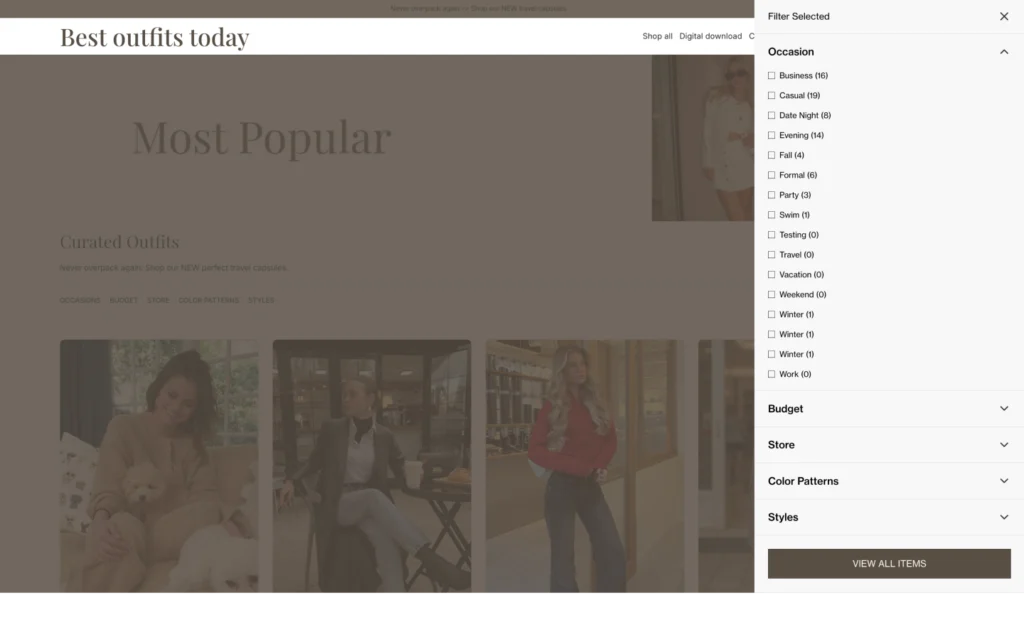
Task: Expand the Styles filter section
Action: [1004, 517]
